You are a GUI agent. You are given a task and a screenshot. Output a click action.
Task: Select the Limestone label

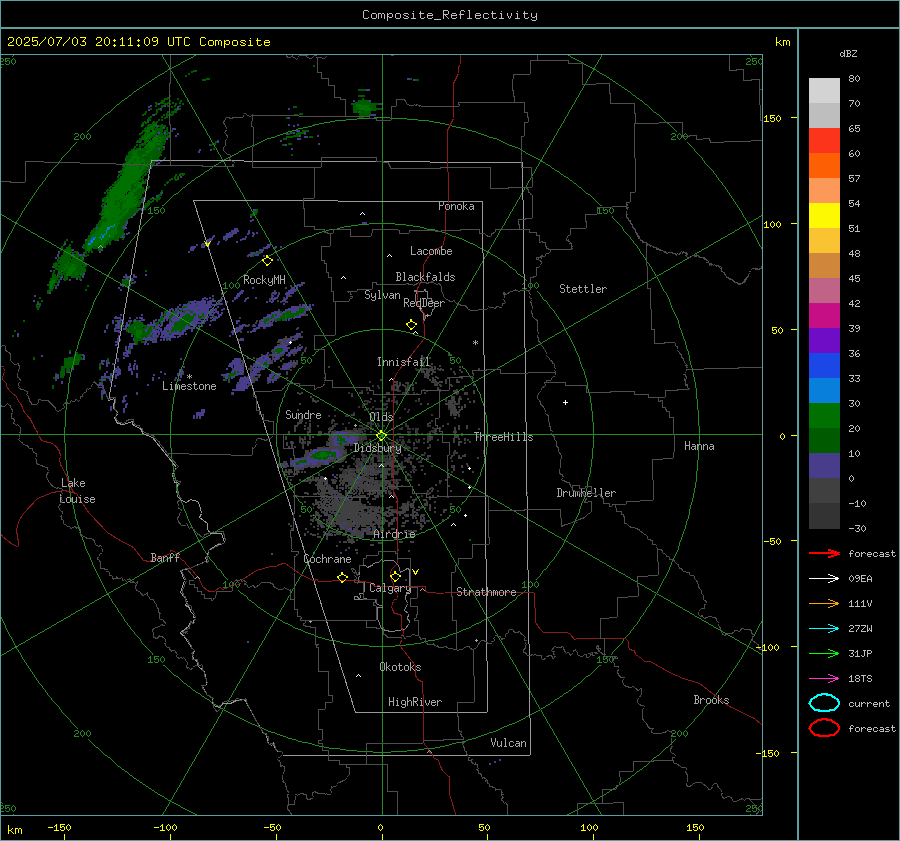click(x=189, y=386)
